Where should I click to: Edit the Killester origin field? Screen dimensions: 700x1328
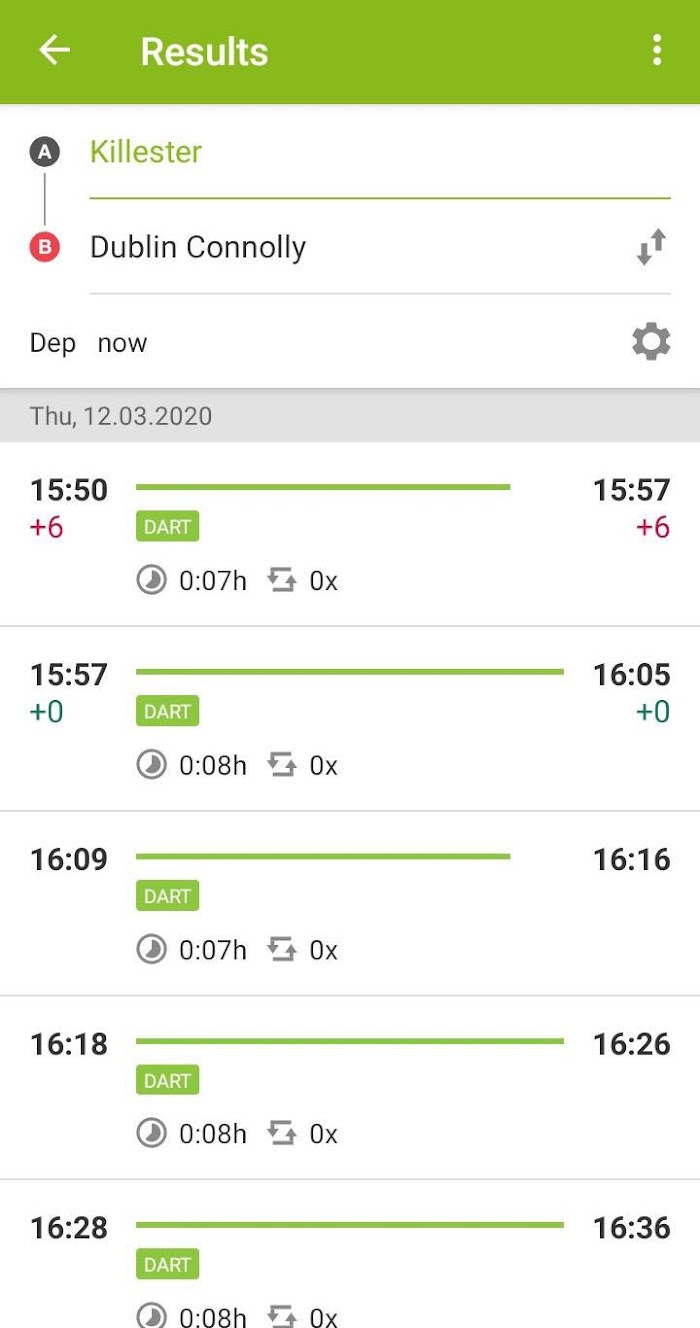(380, 152)
